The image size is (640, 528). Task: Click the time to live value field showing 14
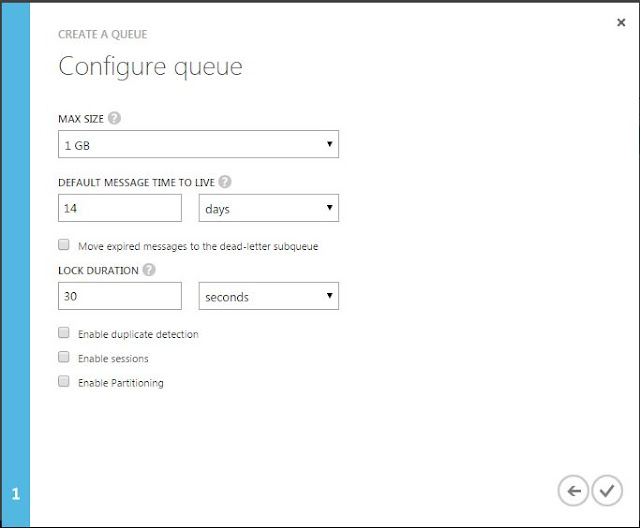[119, 208]
